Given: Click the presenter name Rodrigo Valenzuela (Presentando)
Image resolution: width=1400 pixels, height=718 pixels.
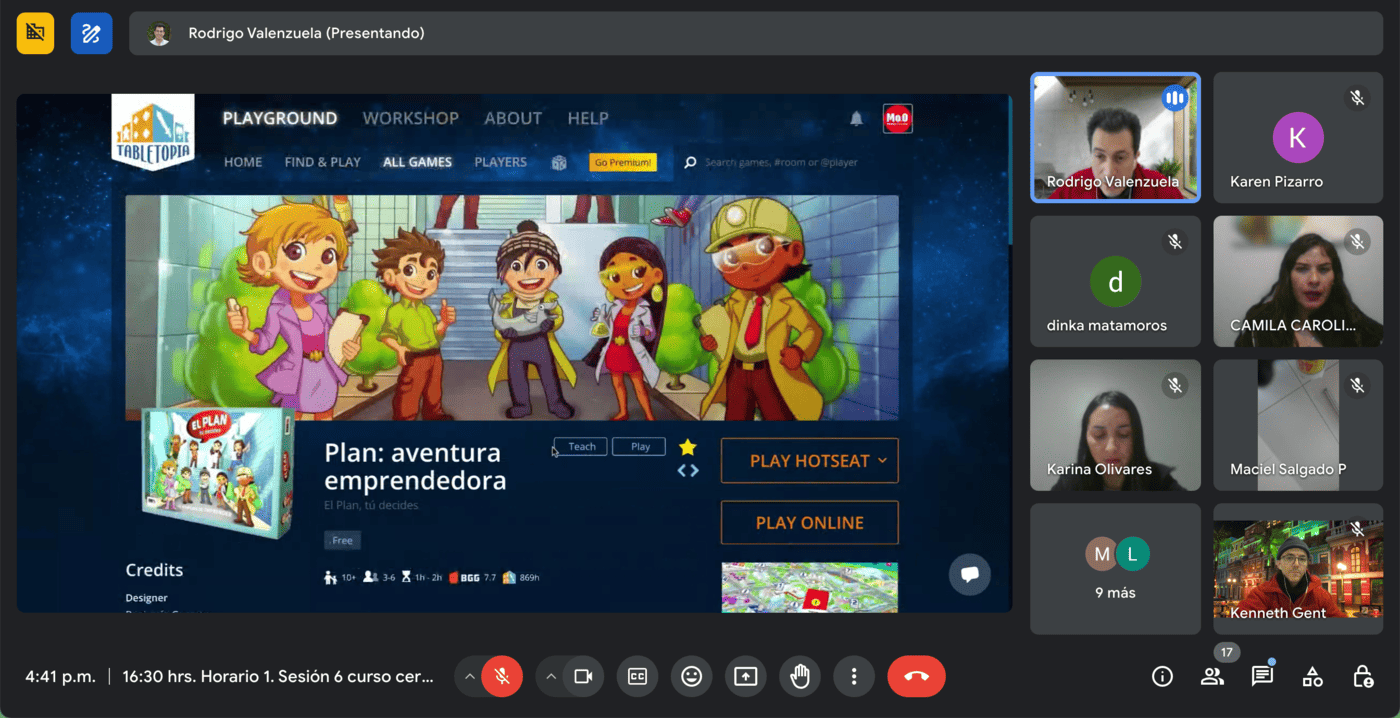Looking at the screenshot, I should click(x=306, y=33).
